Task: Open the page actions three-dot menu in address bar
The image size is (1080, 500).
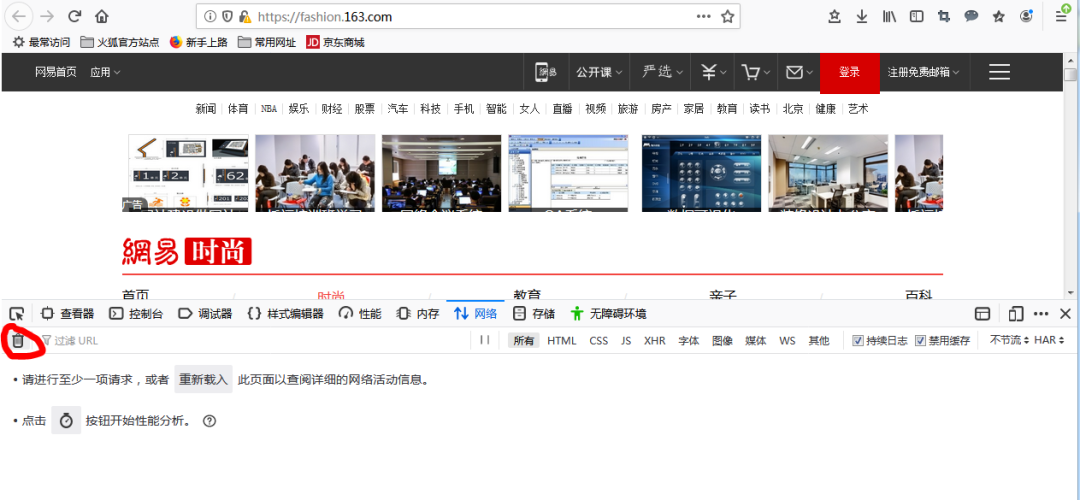Action: pos(703,17)
